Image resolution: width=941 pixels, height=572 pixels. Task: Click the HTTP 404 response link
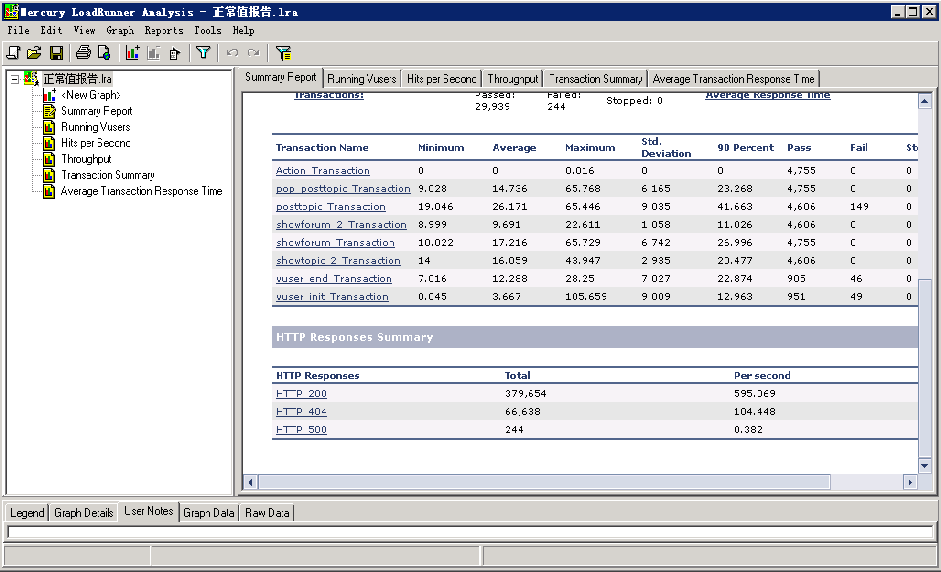(301, 412)
